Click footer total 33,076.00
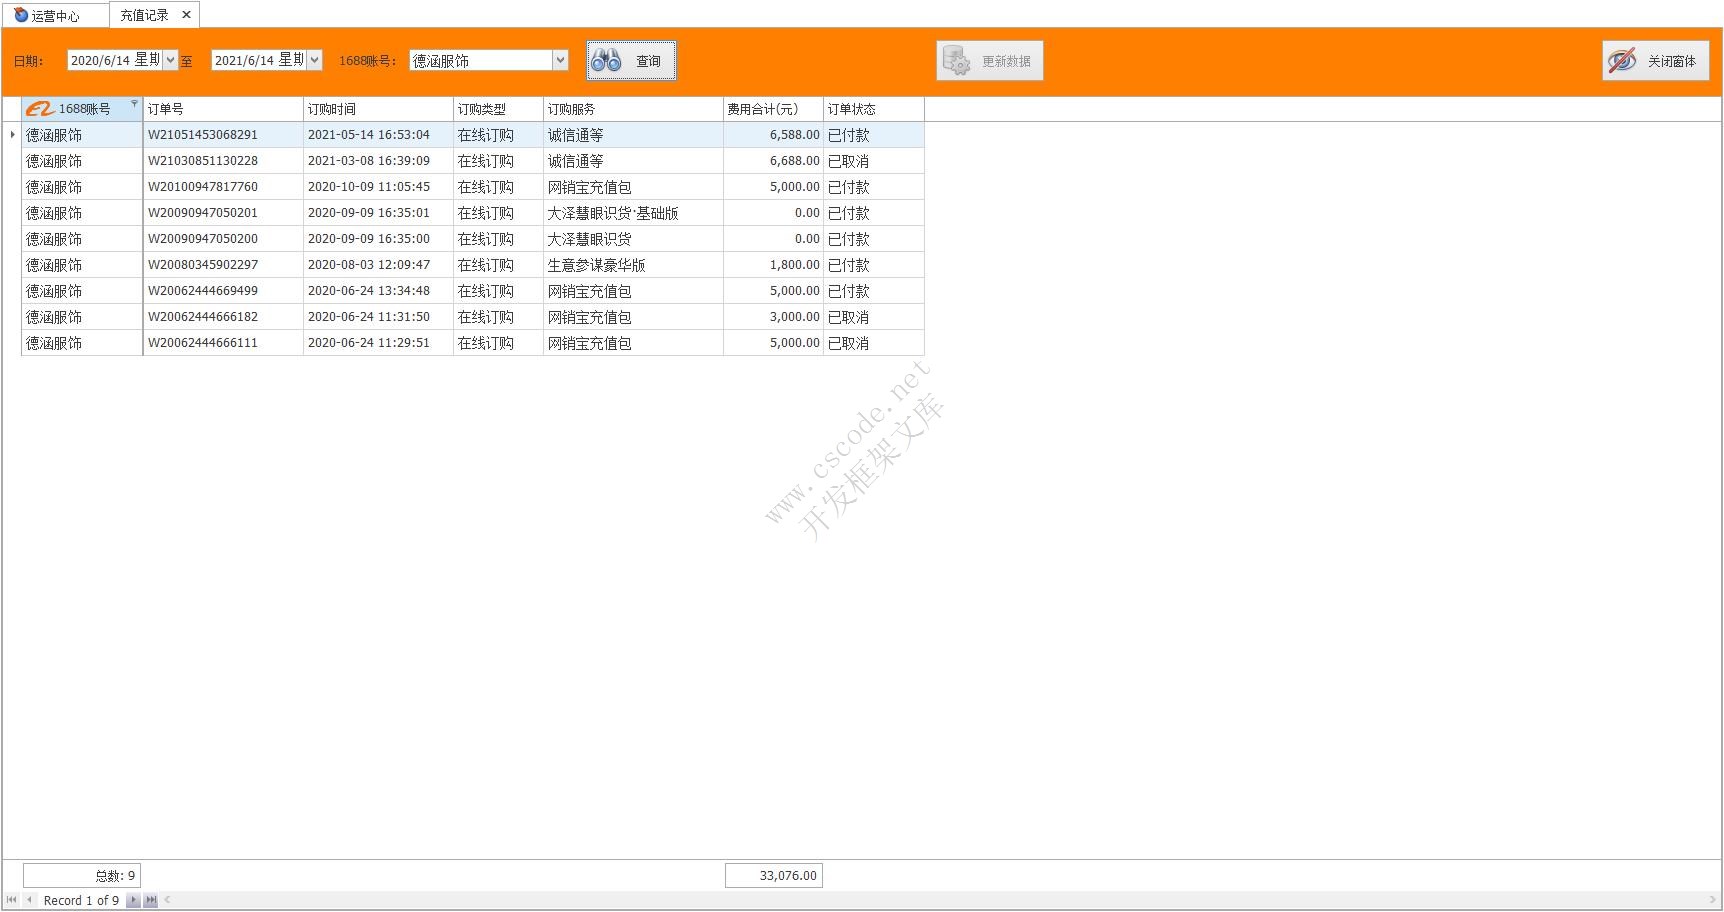This screenshot has width=1724, height=912. click(x=774, y=876)
